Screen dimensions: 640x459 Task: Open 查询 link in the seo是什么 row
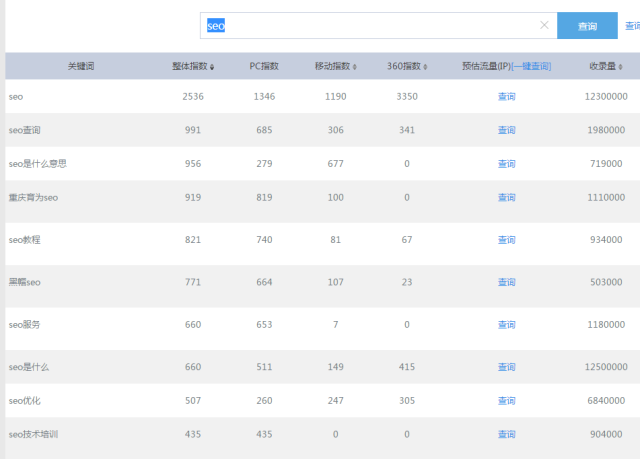coord(507,367)
